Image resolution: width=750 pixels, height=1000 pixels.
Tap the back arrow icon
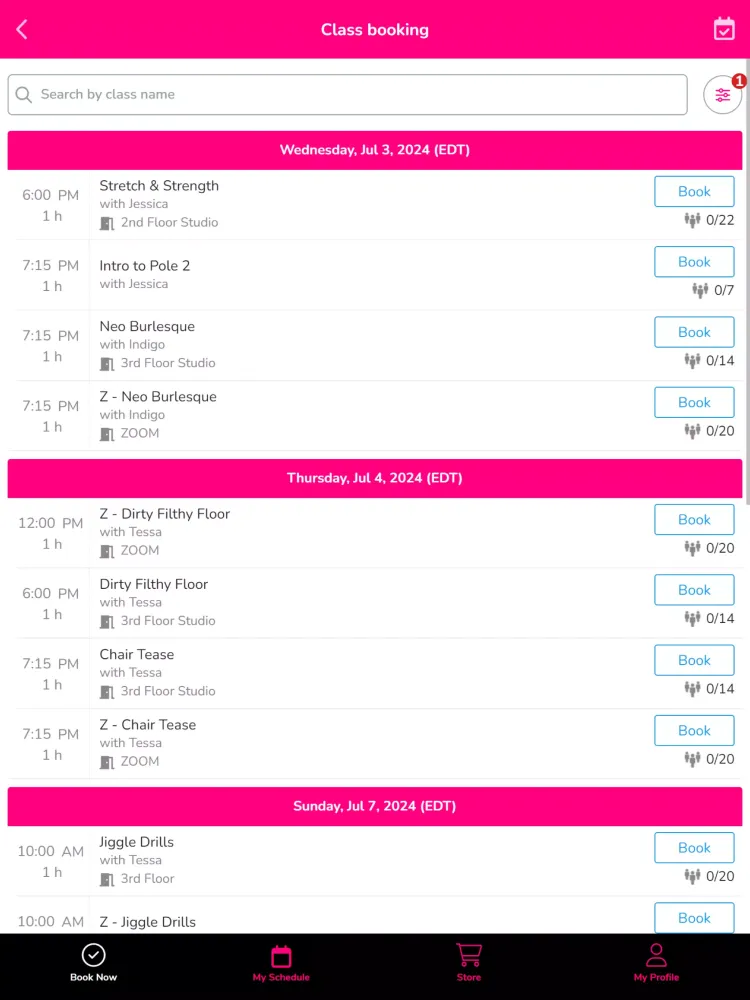coord(22,29)
